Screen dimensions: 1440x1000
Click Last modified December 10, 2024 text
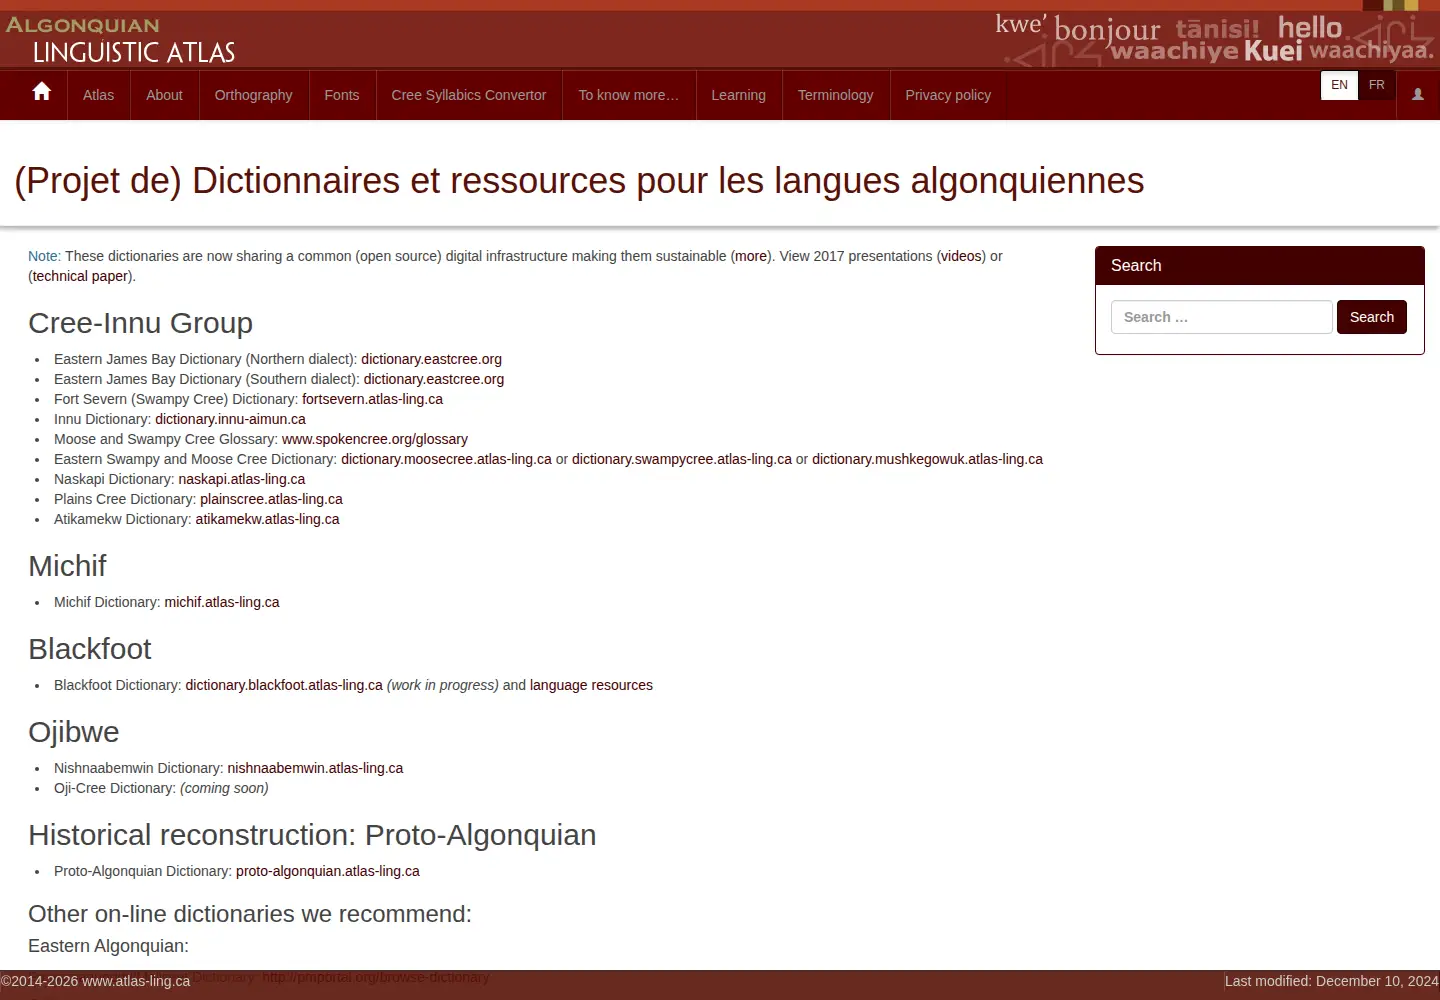[x=1331, y=981]
